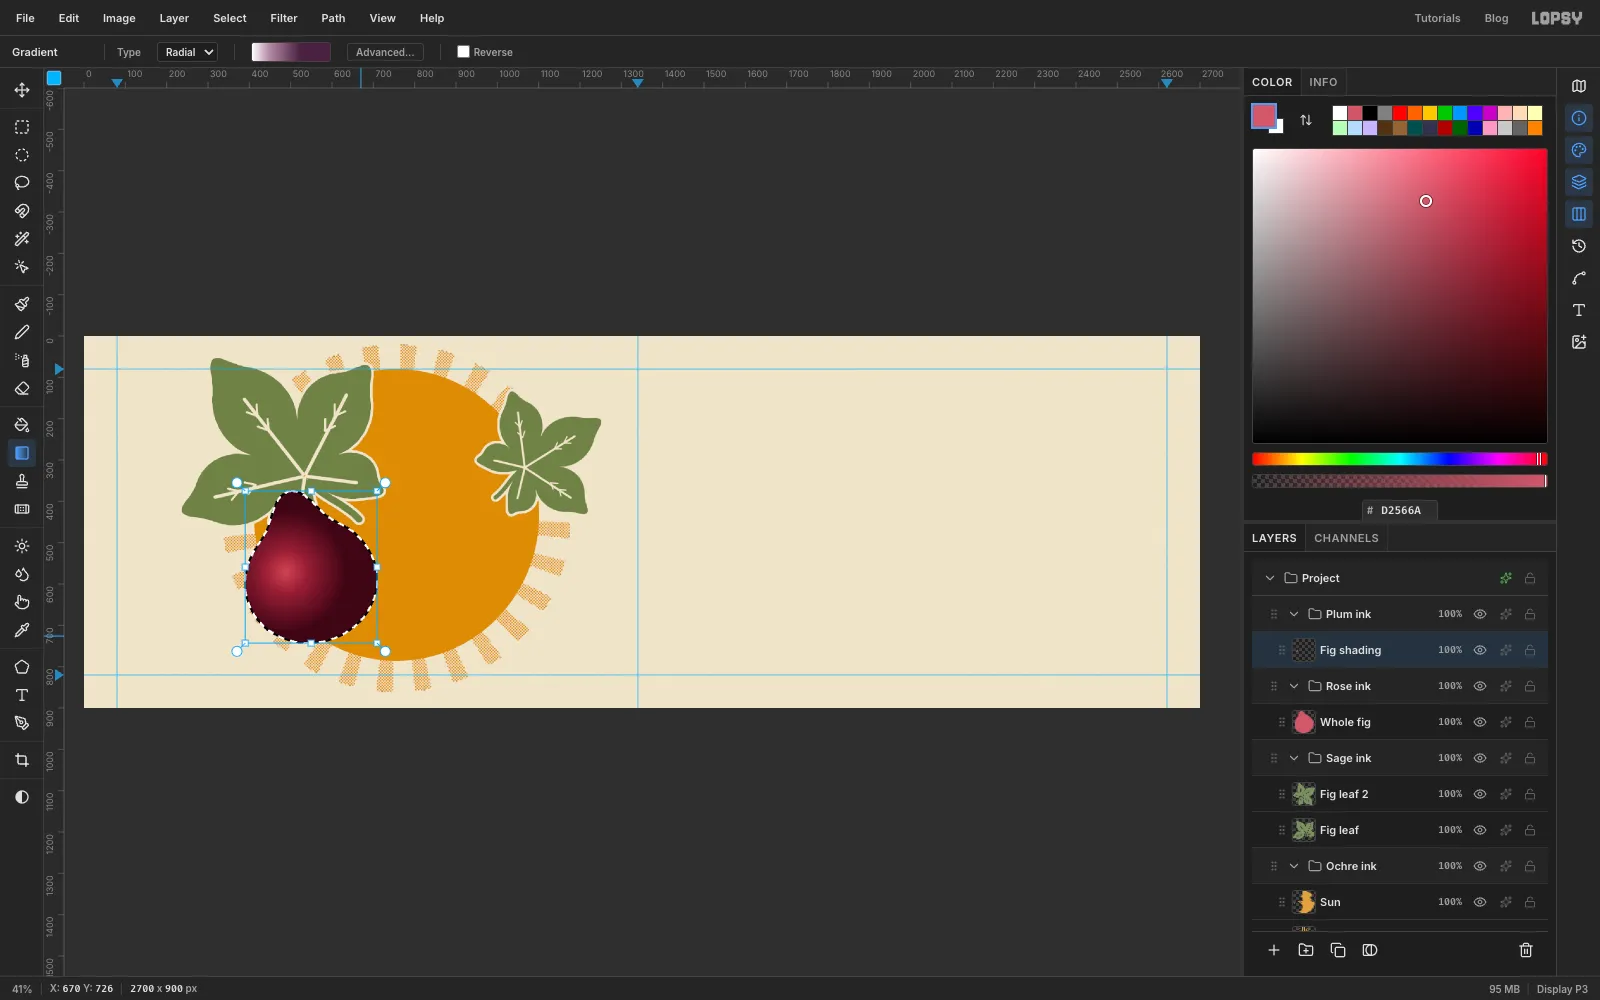1600x1000 pixels.
Task: Select the Pencil tool
Action: [22, 332]
